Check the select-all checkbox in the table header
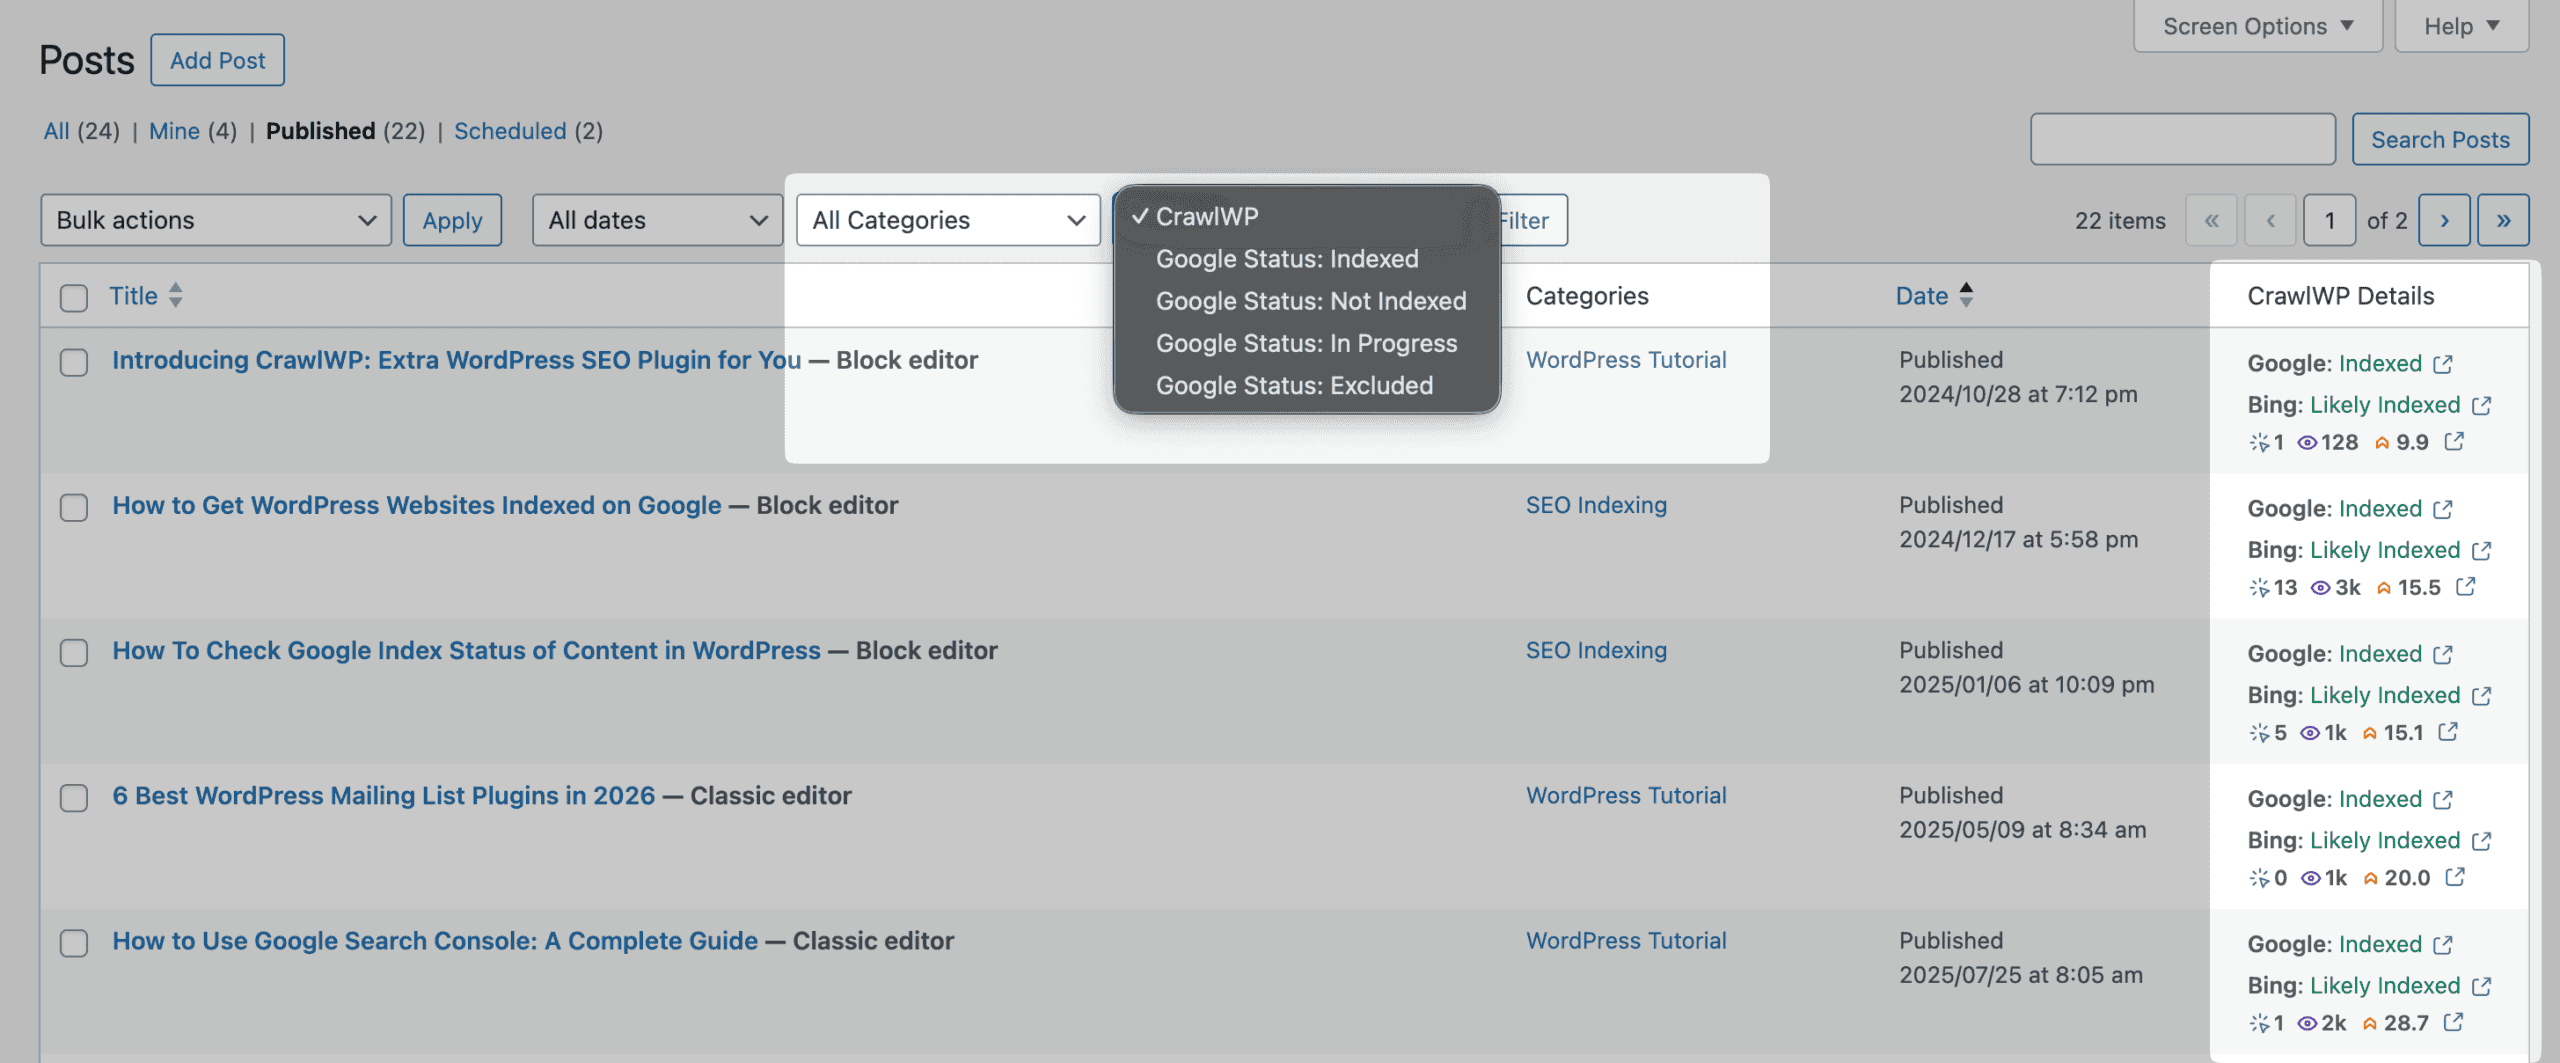The height and width of the screenshot is (1063, 2560). click(x=73, y=296)
